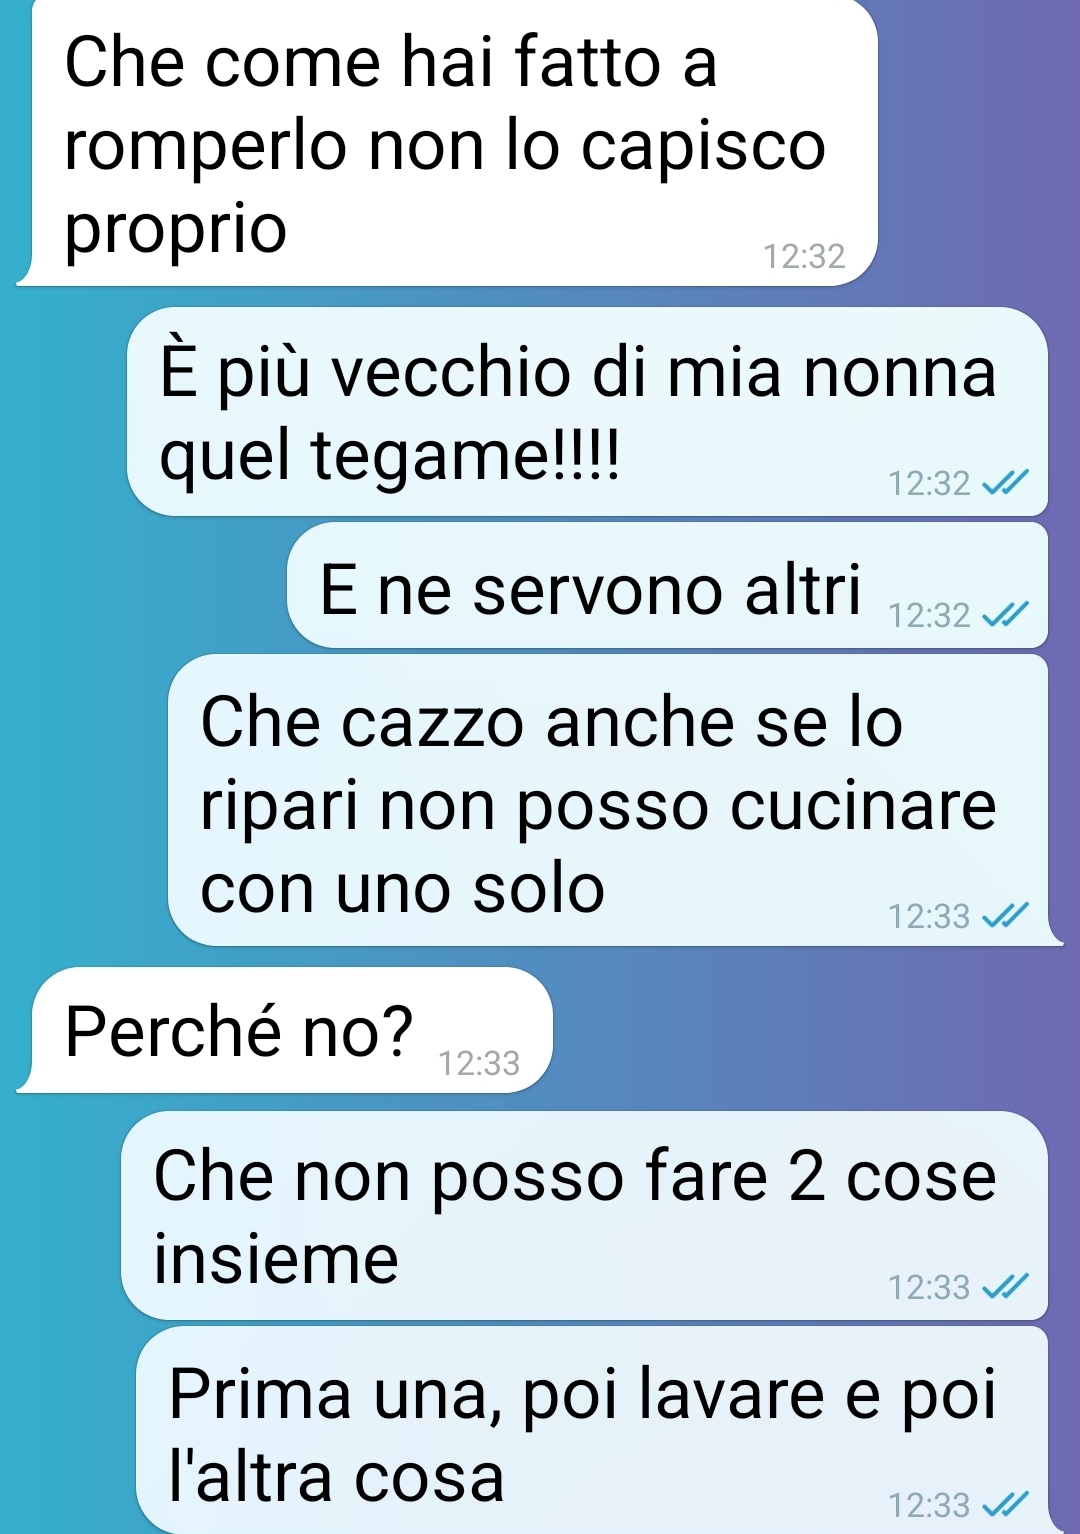1080x1534 pixels.
Task: Tap 12:33 timestamp on 'insieme' message
Action: click(x=929, y=1287)
